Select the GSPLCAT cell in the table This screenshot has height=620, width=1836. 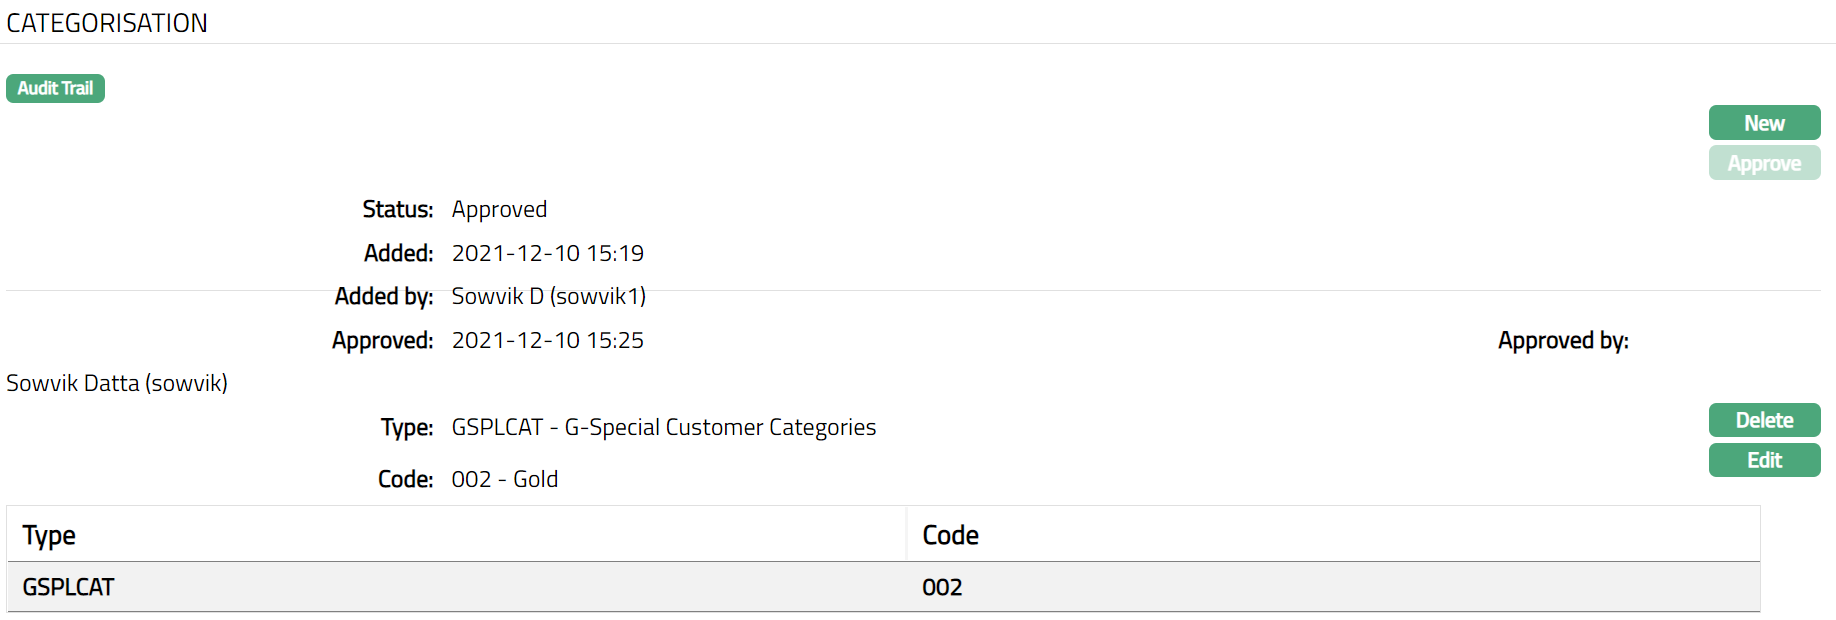pyautogui.click(x=69, y=587)
